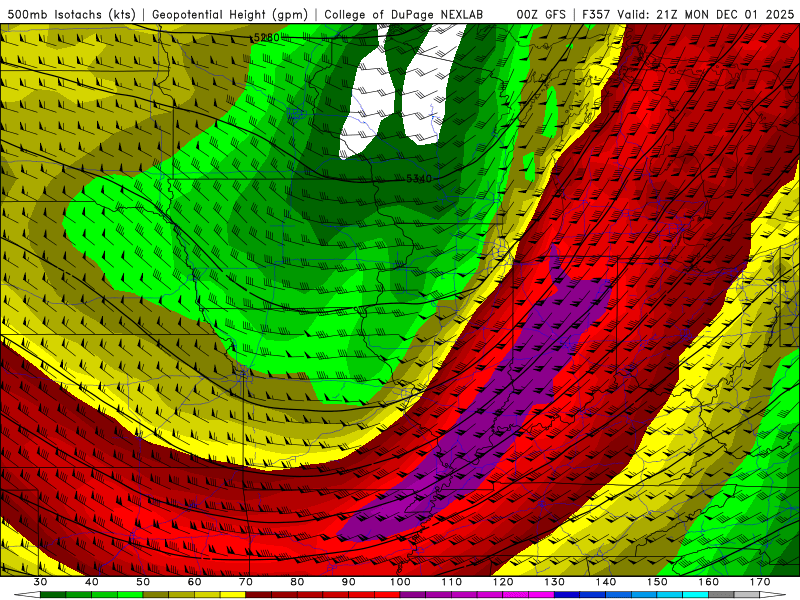
Task: Click the "21Z MON DEC 01 2025" valid time
Action: click(725, 15)
